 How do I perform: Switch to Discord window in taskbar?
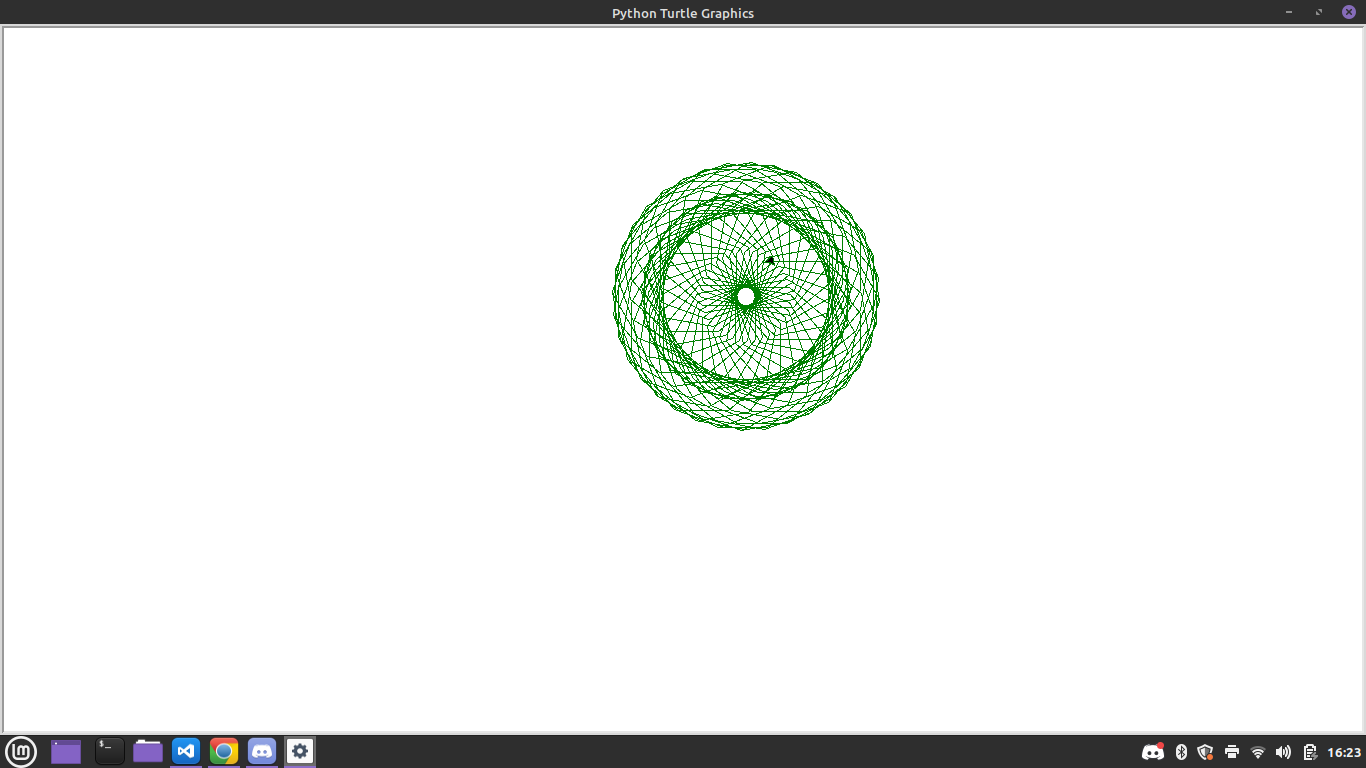262,751
